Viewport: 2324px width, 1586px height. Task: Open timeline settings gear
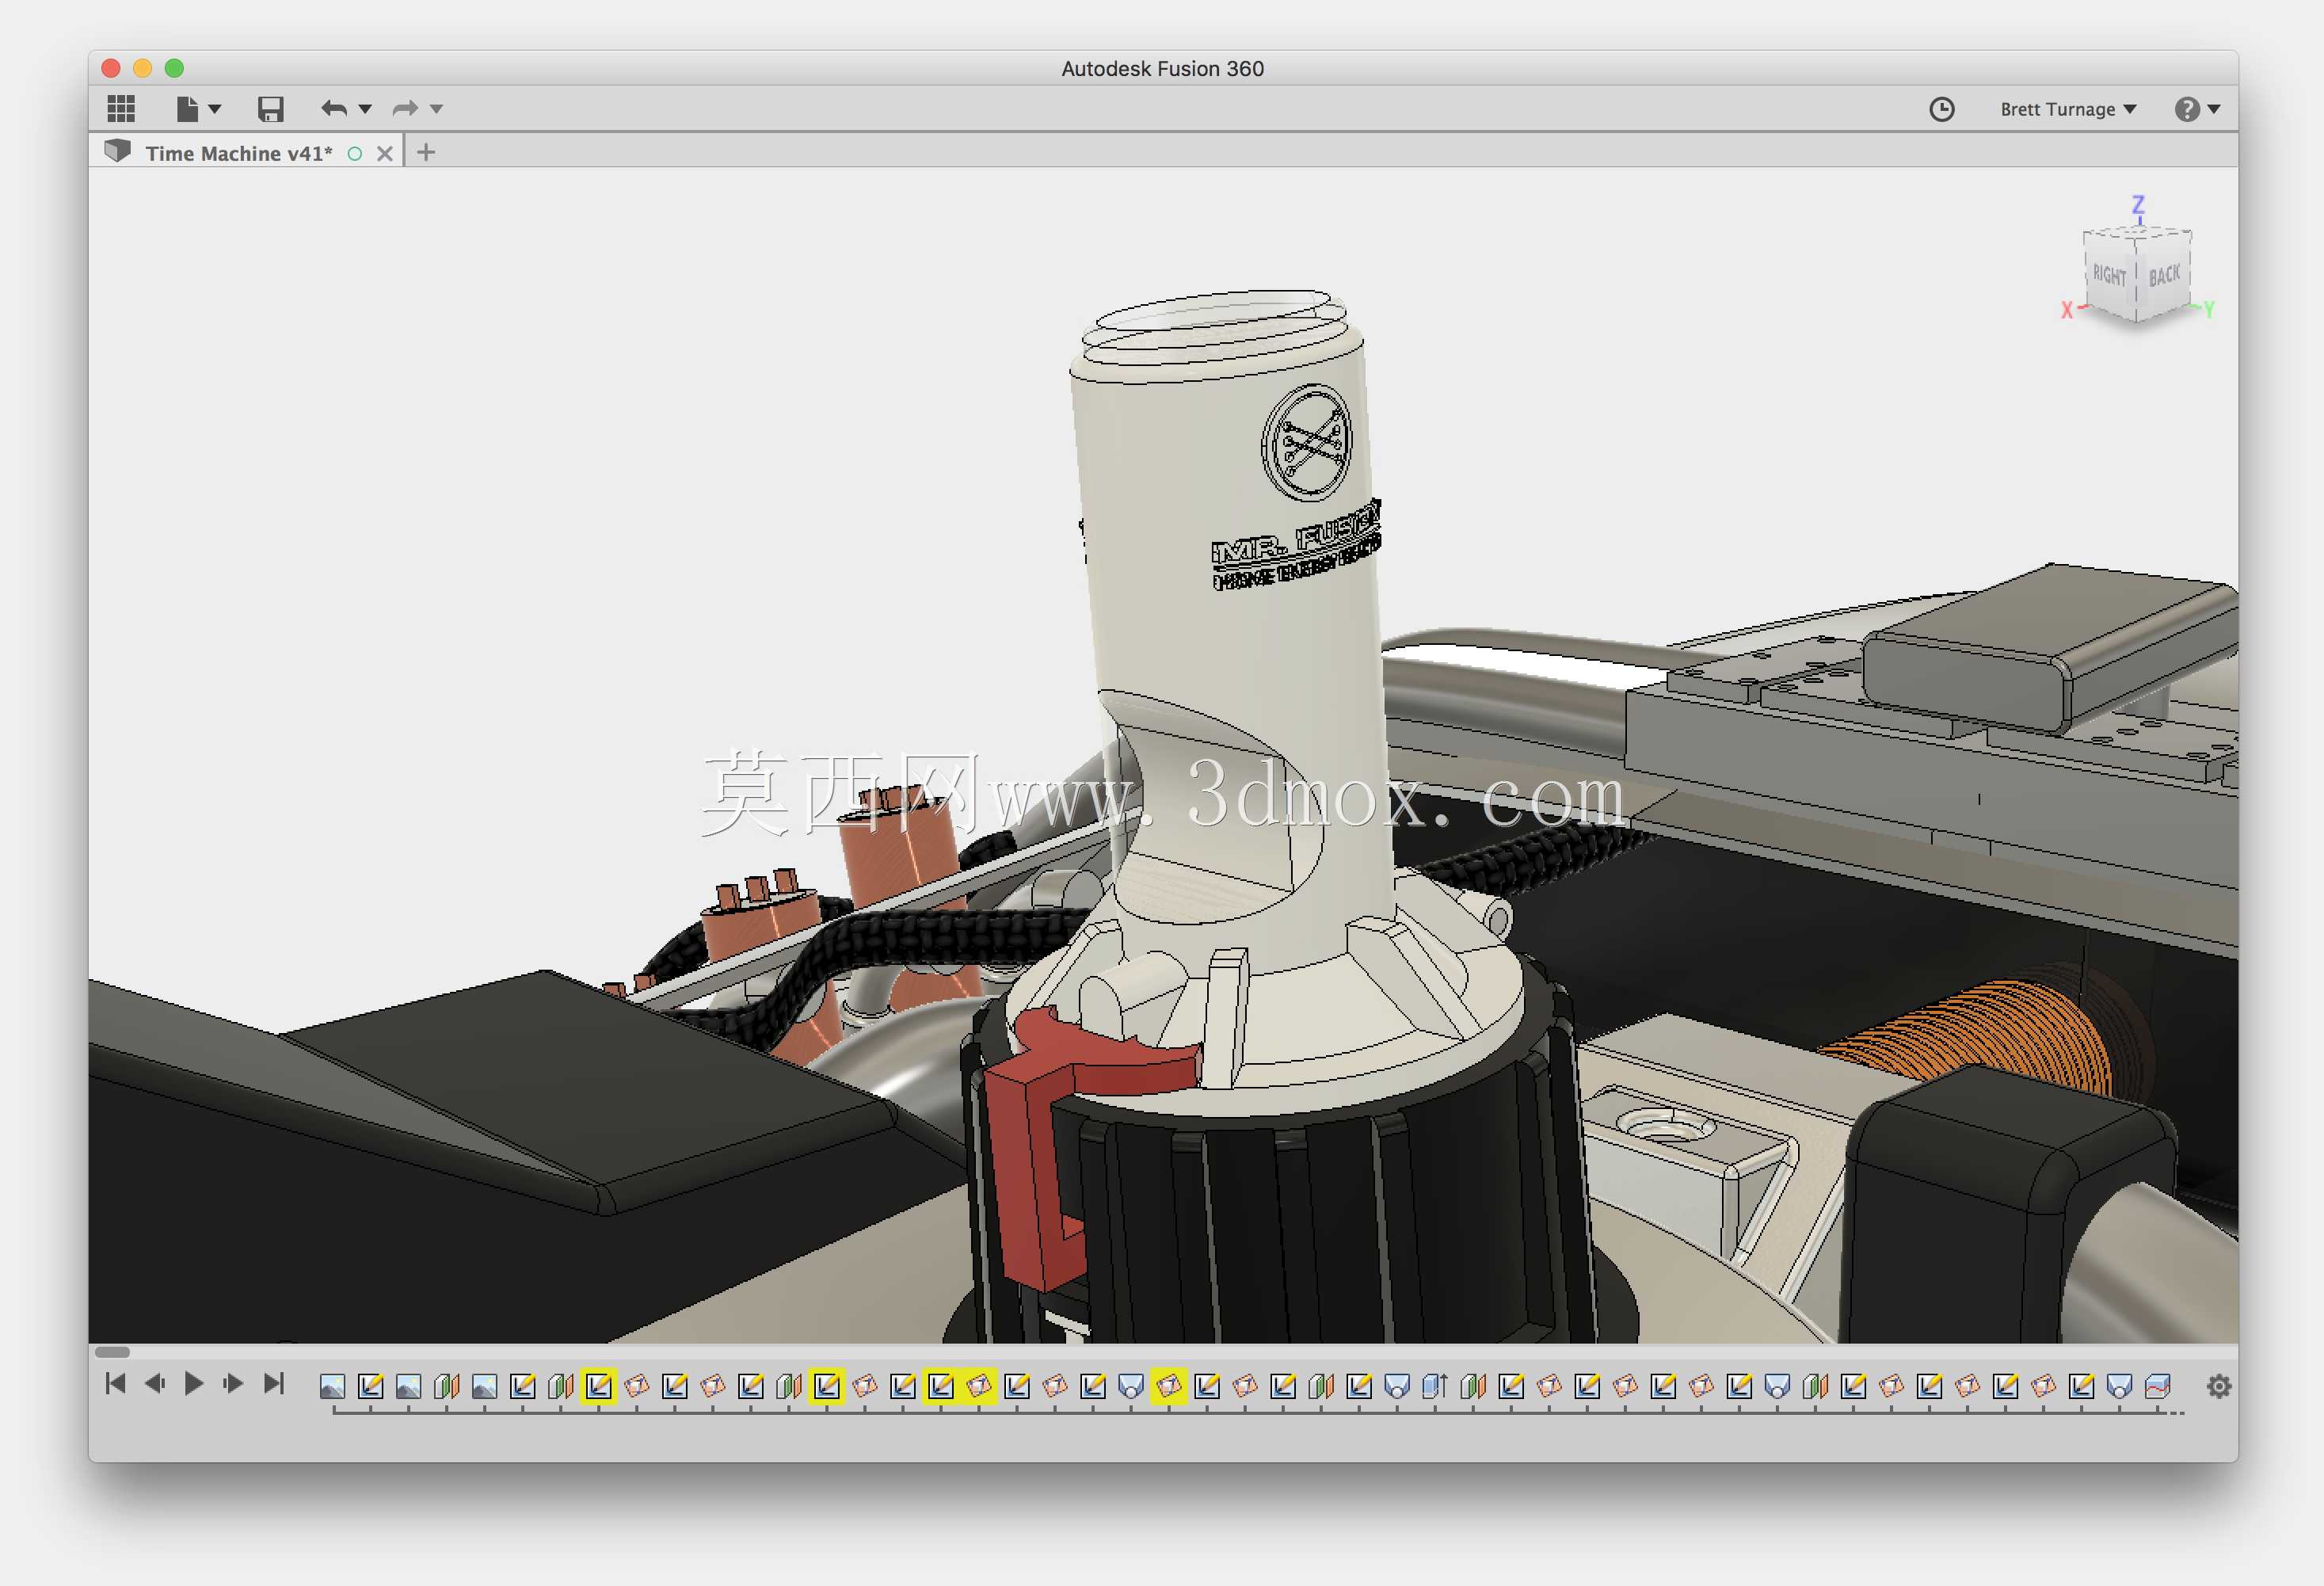(2219, 1386)
